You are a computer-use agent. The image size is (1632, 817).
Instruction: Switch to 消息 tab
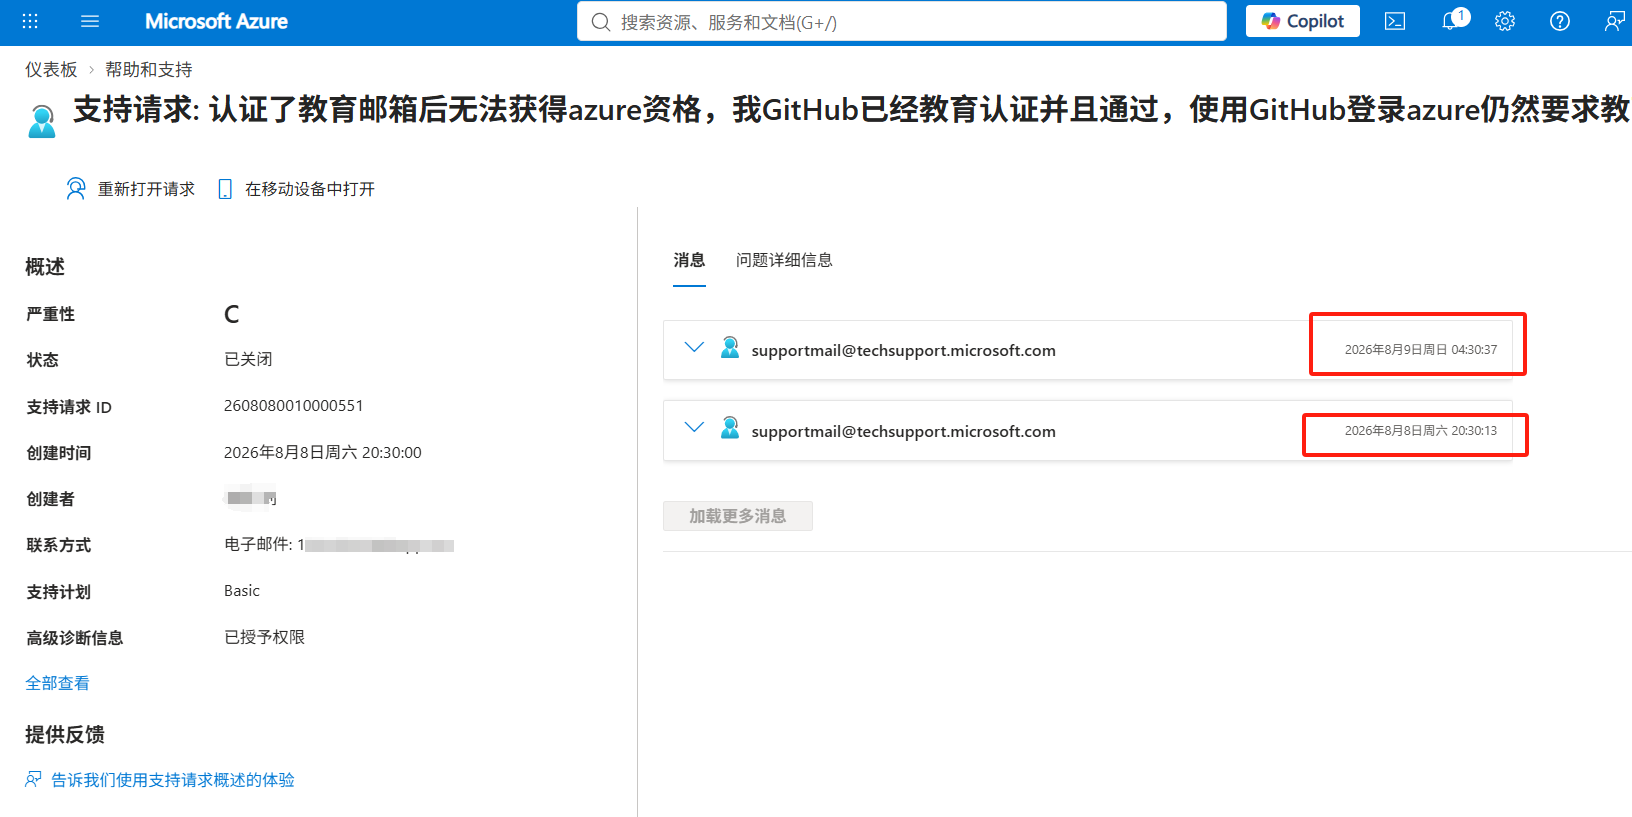(689, 260)
